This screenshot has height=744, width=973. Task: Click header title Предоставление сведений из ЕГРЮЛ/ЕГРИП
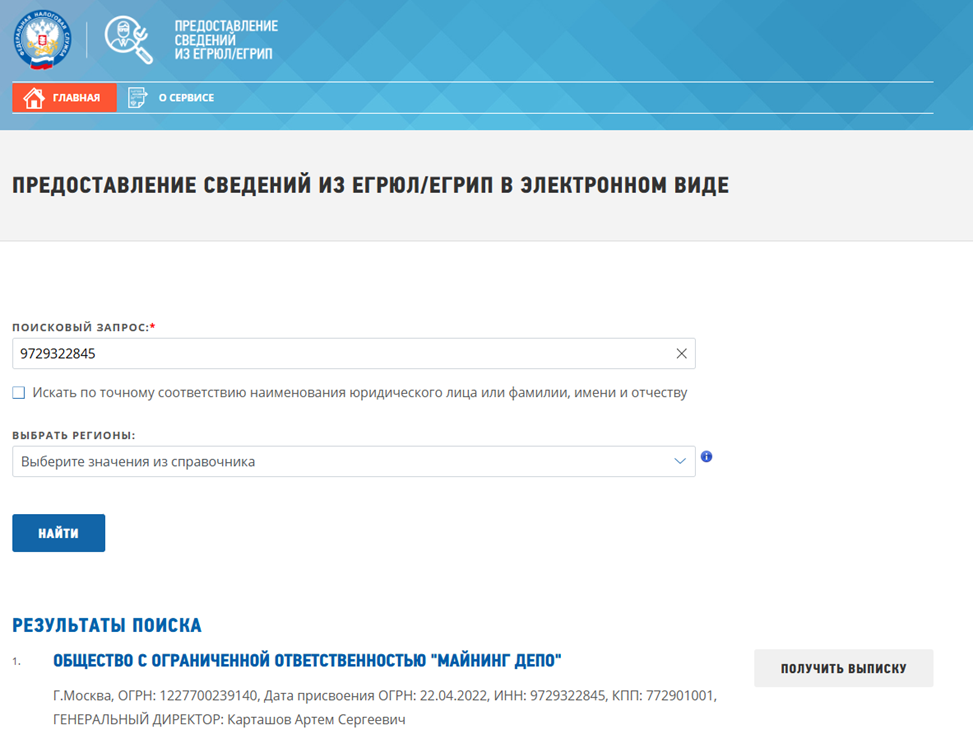coord(226,40)
